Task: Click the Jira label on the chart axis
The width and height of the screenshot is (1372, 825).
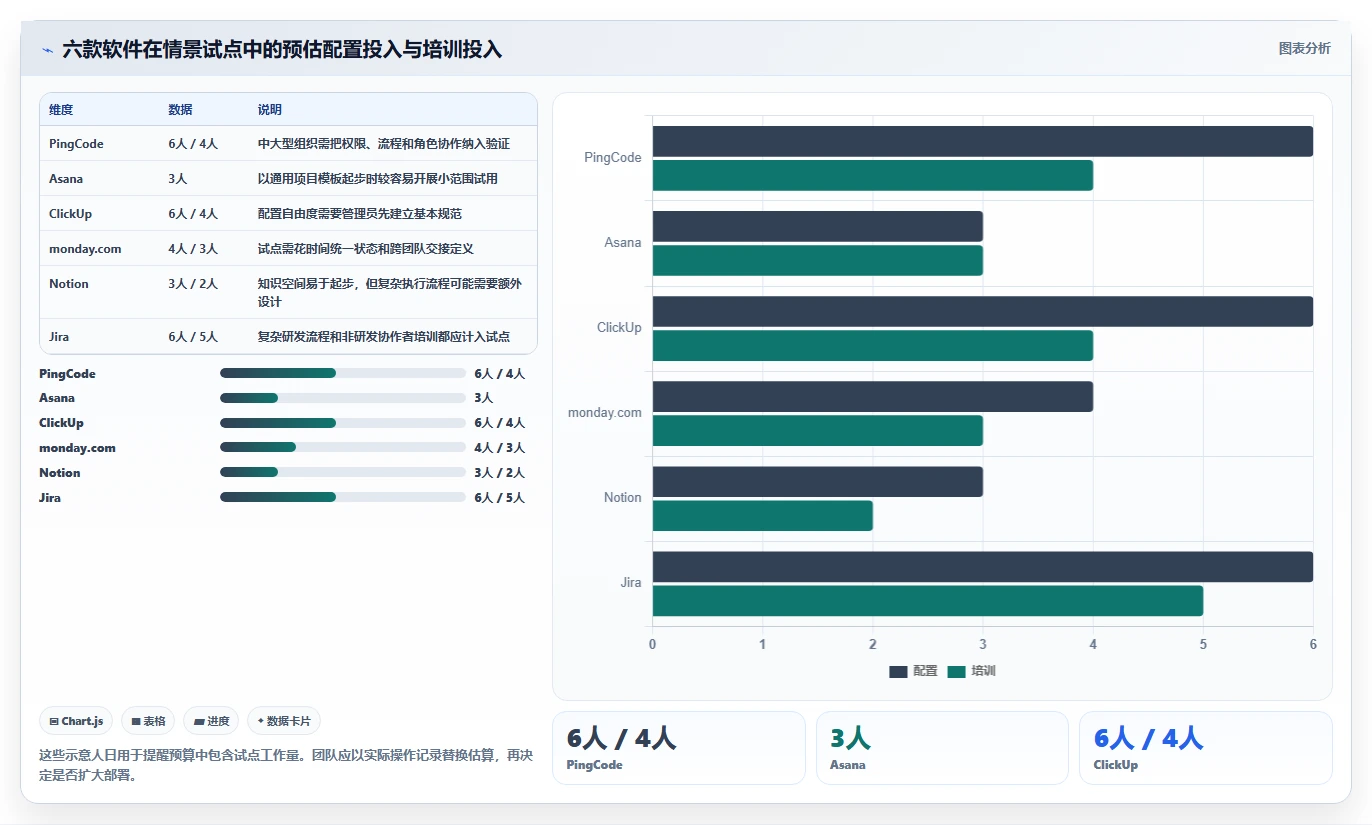Action: tap(631, 583)
